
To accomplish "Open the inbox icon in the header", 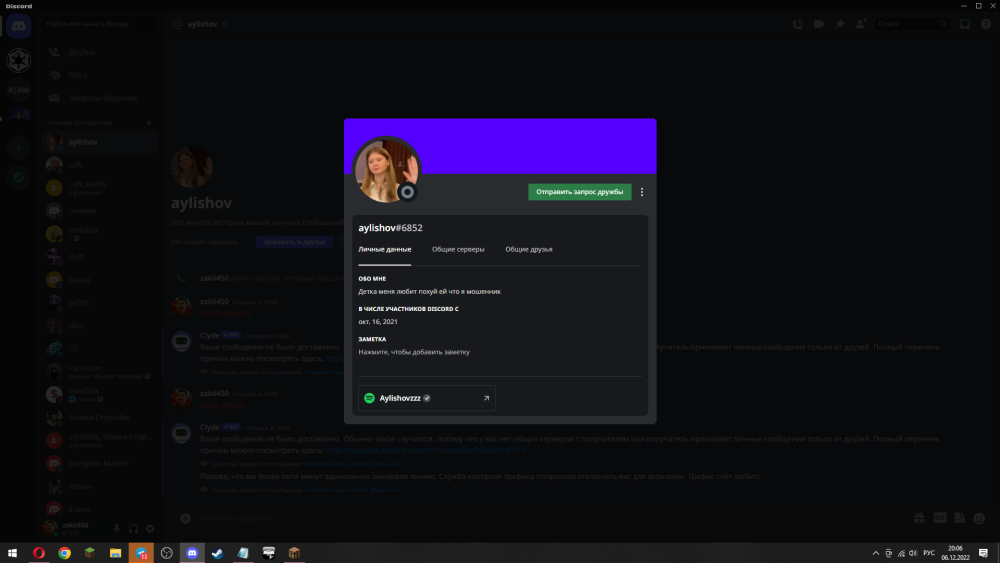I will click(x=965, y=24).
